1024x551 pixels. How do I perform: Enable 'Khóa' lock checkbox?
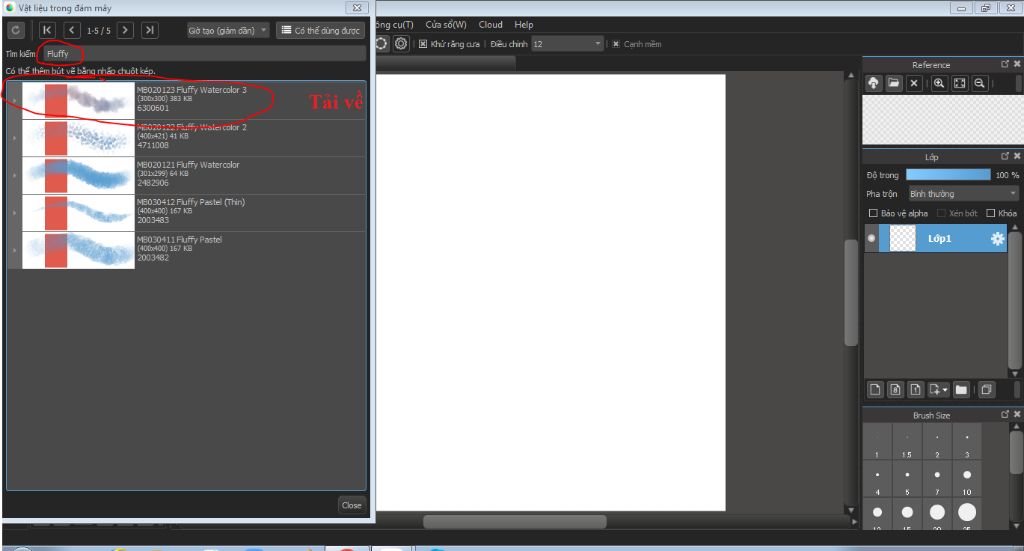pyautogui.click(x=991, y=213)
